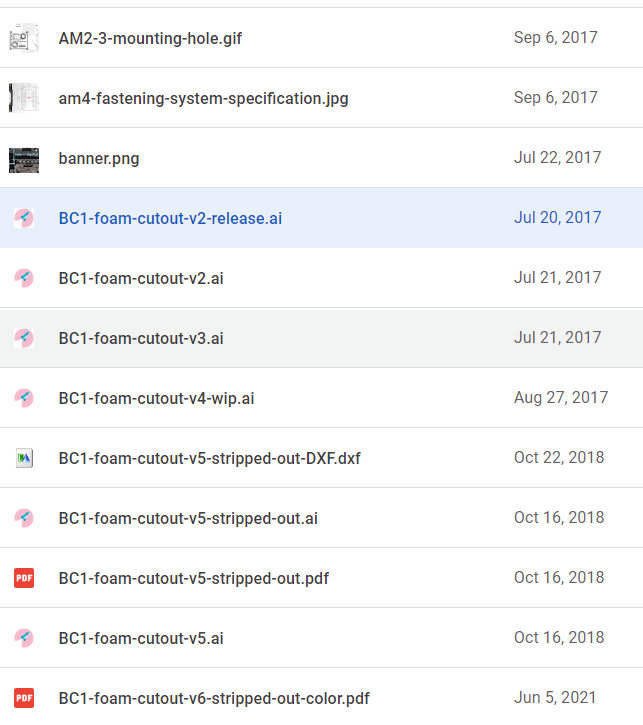Click the file icon beside BC1-foam-cutout-v5.ai

(x=23, y=638)
